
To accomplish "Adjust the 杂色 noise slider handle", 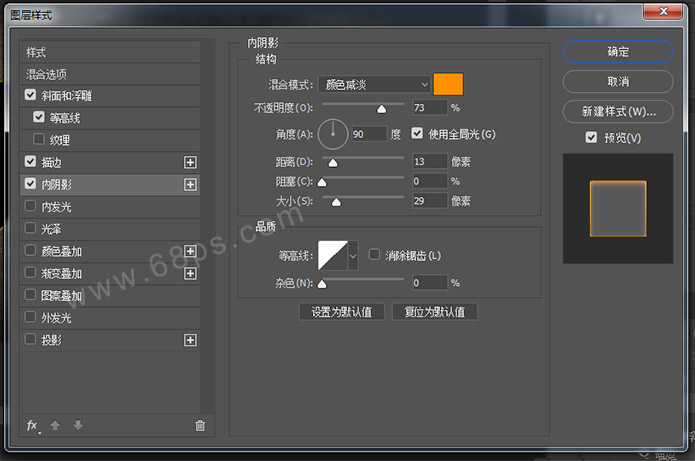I will 322,284.
